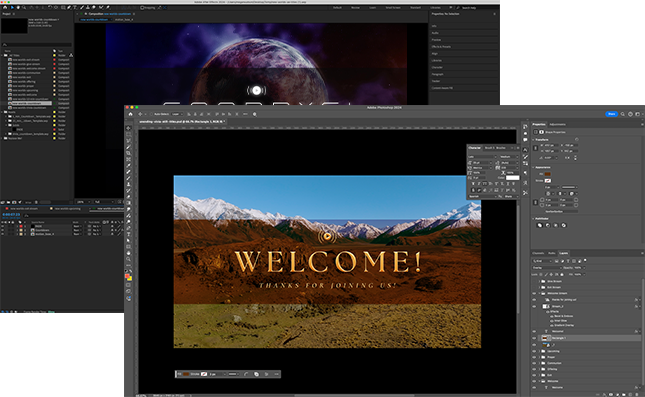Hide the Welcome Stream layer group
This screenshot has width=645, height=397.
pyautogui.click(x=534, y=293)
